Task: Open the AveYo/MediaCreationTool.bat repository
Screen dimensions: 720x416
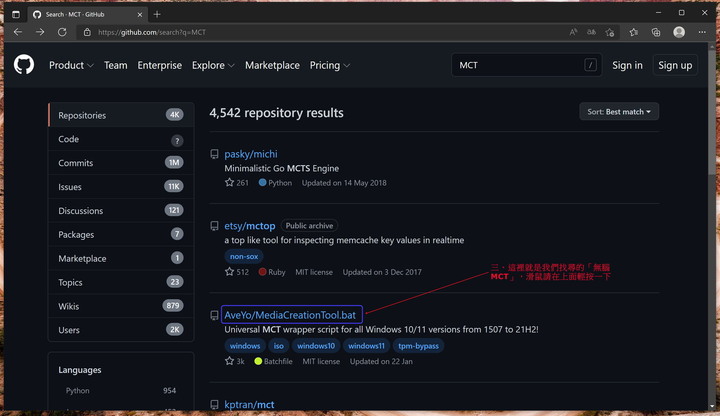Action: click(x=290, y=315)
